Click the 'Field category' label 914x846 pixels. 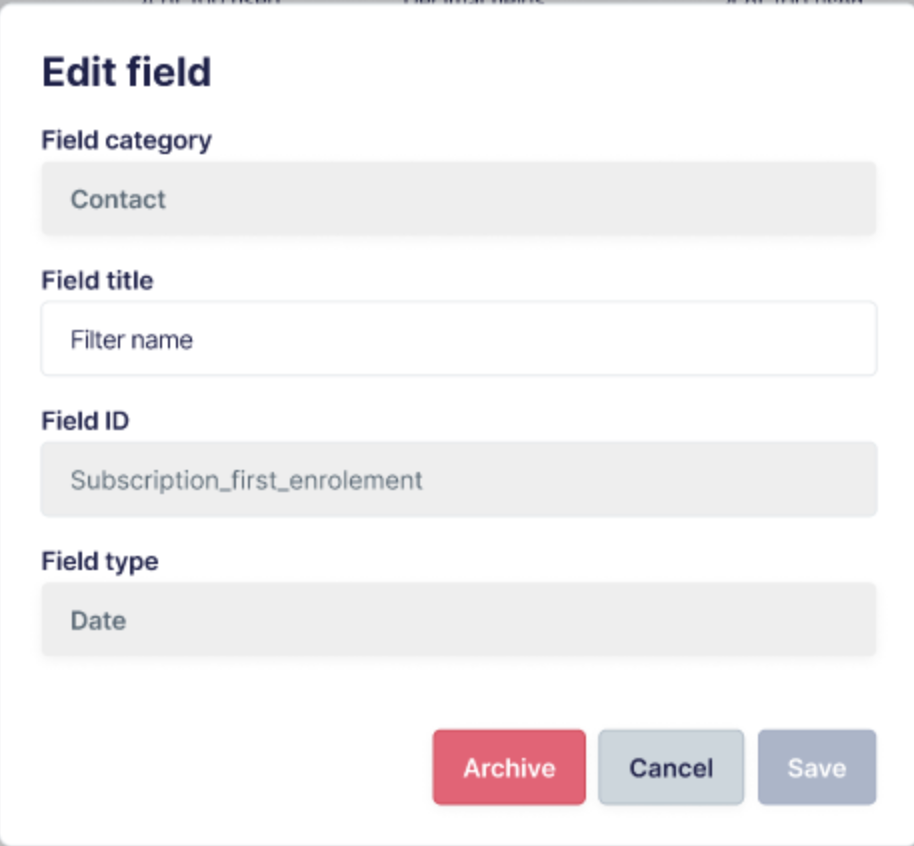tap(126, 141)
